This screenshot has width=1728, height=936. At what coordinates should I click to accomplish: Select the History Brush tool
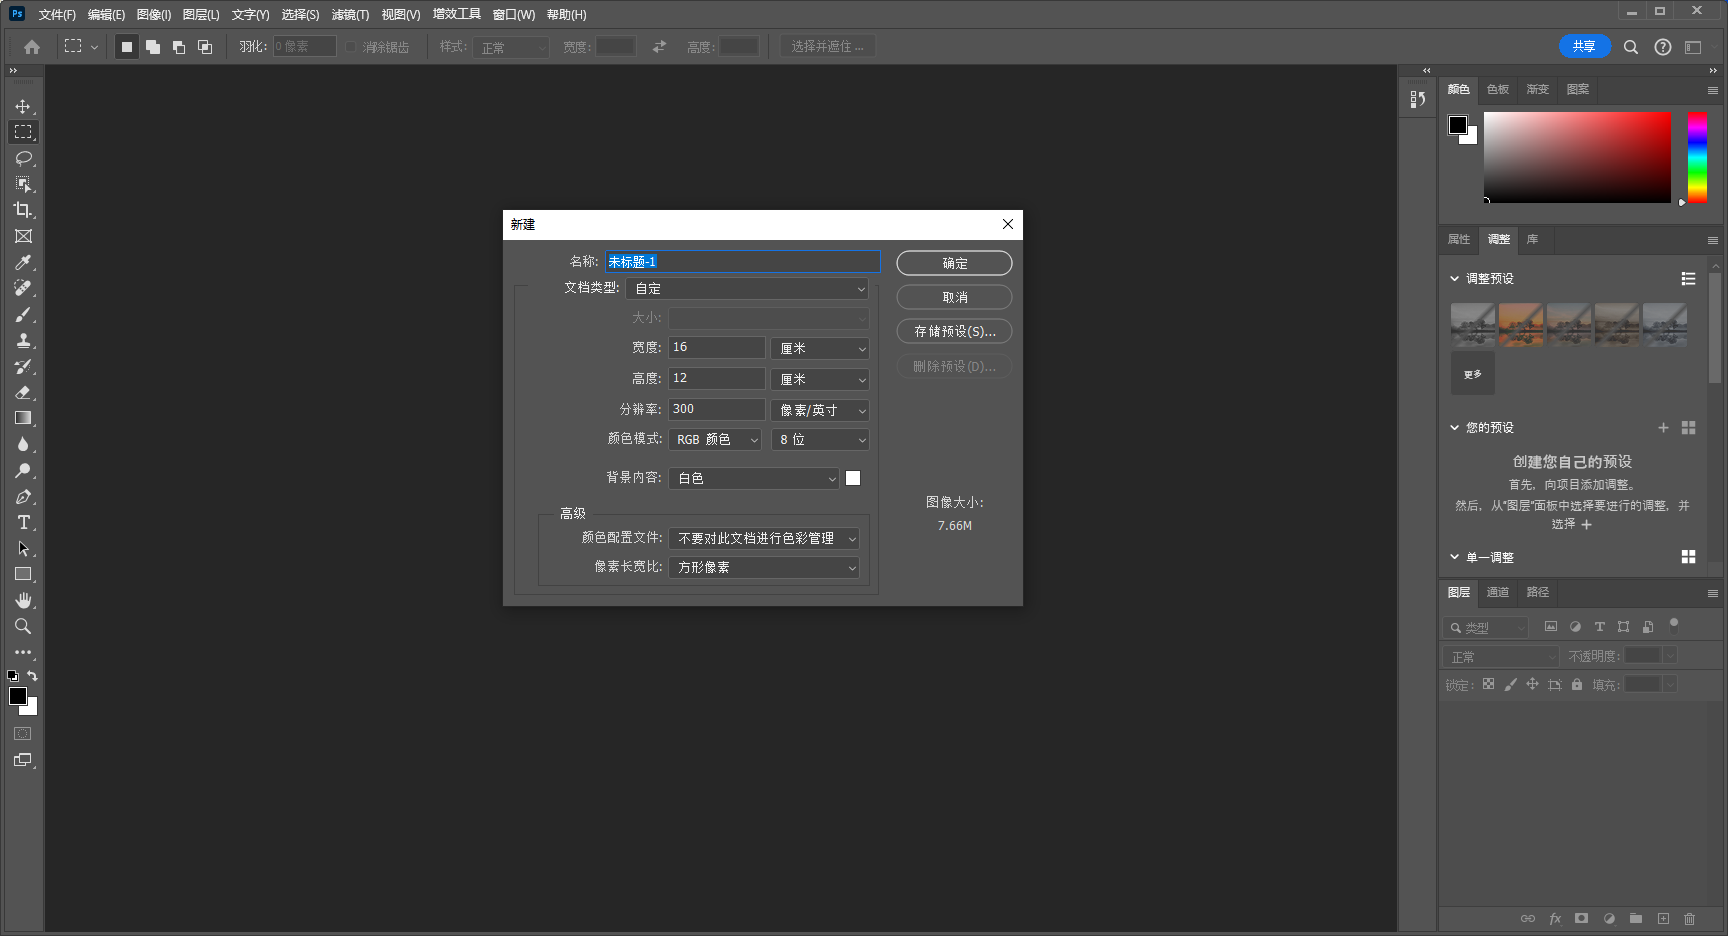pos(23,366)
